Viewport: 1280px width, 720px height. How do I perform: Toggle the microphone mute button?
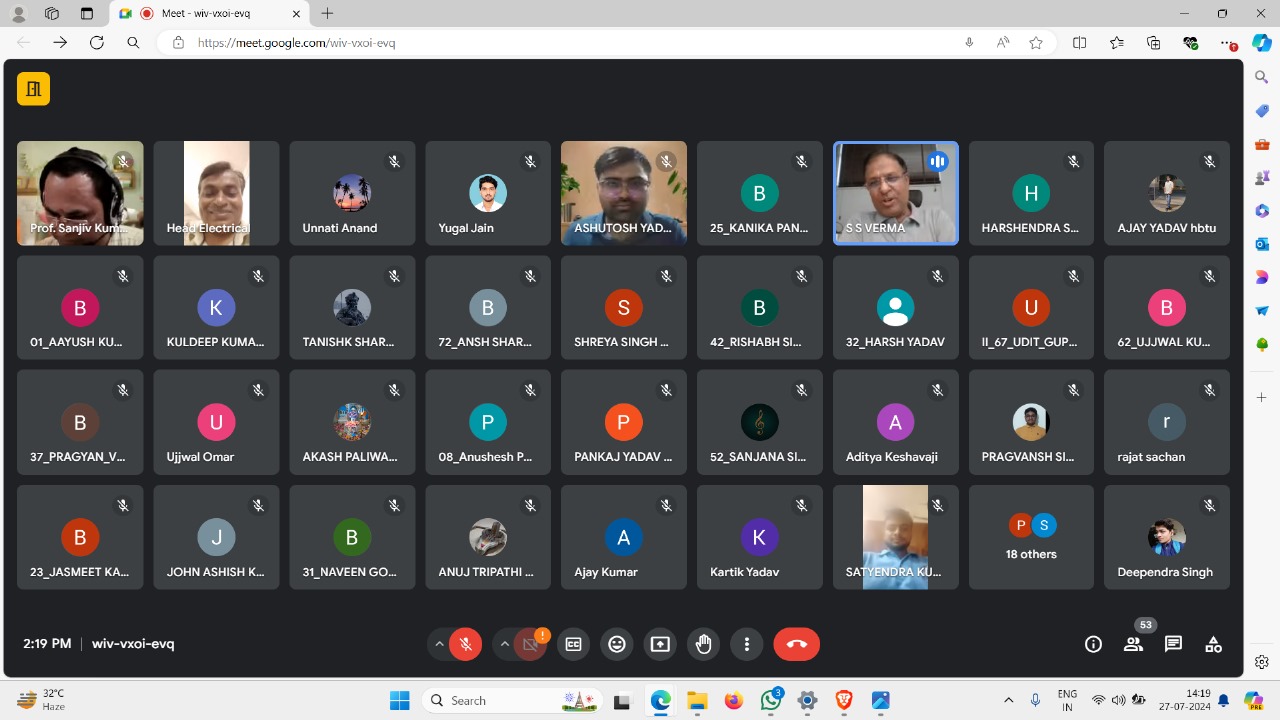(x=465, y=645)
